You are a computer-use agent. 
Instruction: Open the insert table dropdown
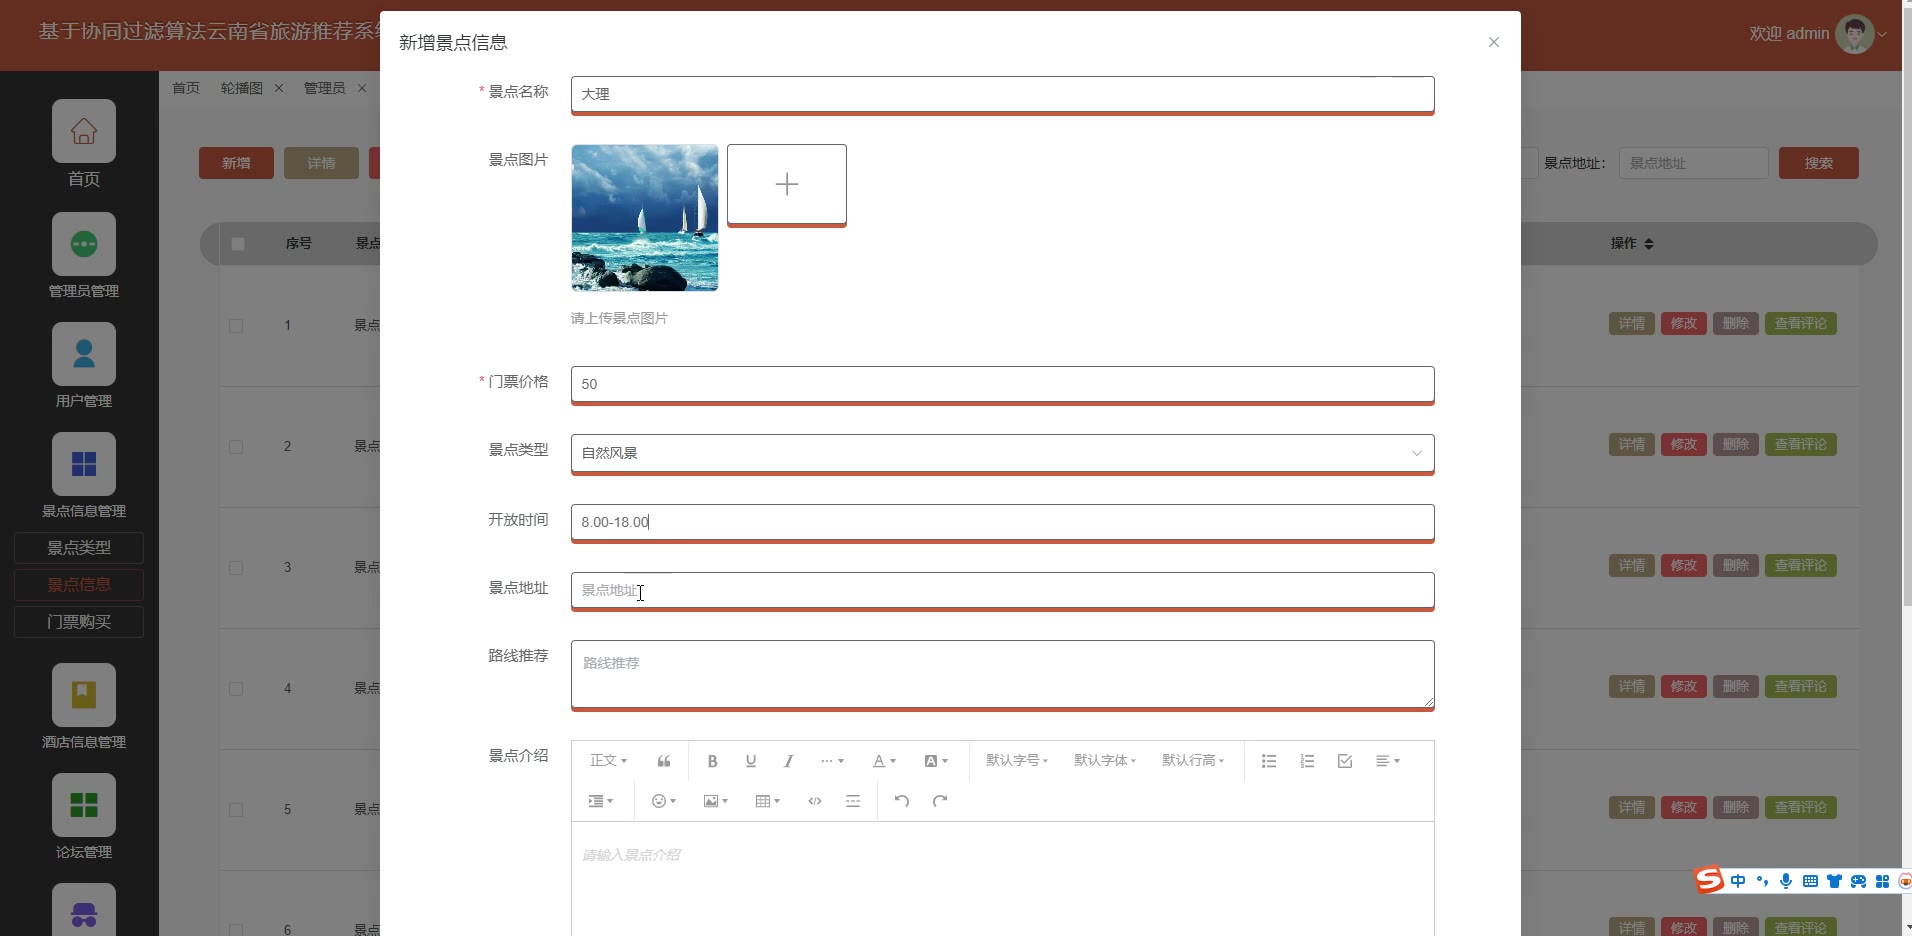[x=768, y=801]
